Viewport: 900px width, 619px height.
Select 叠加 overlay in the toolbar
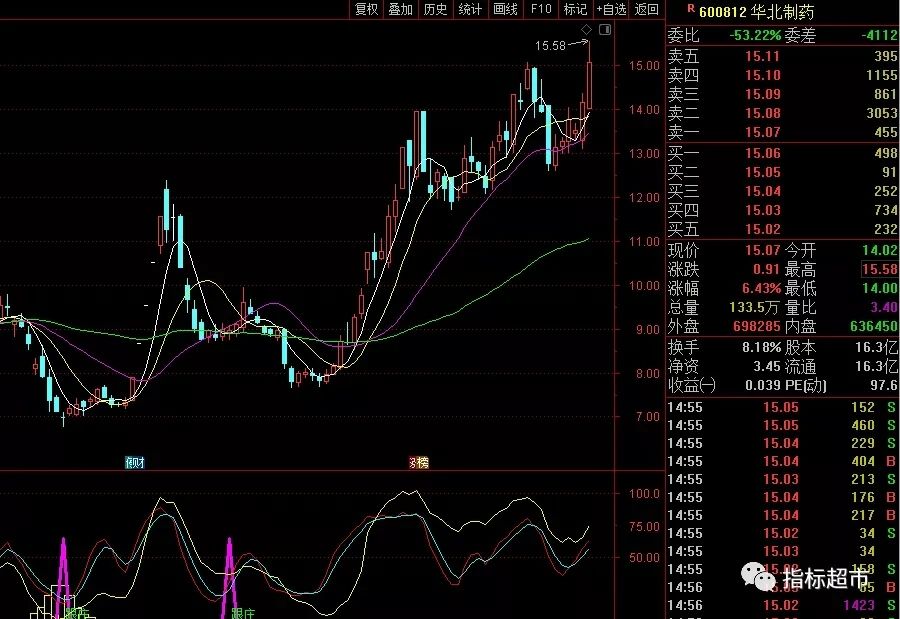(x=401, y=9)
